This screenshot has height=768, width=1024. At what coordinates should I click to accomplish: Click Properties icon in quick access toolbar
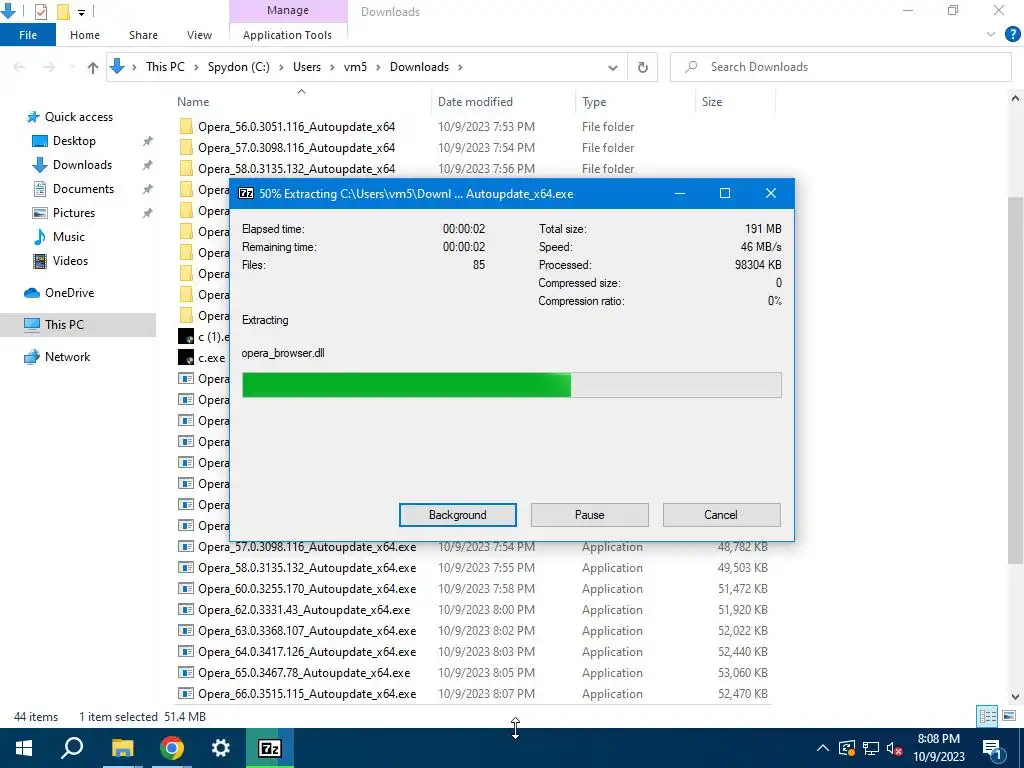coord(40,11)
